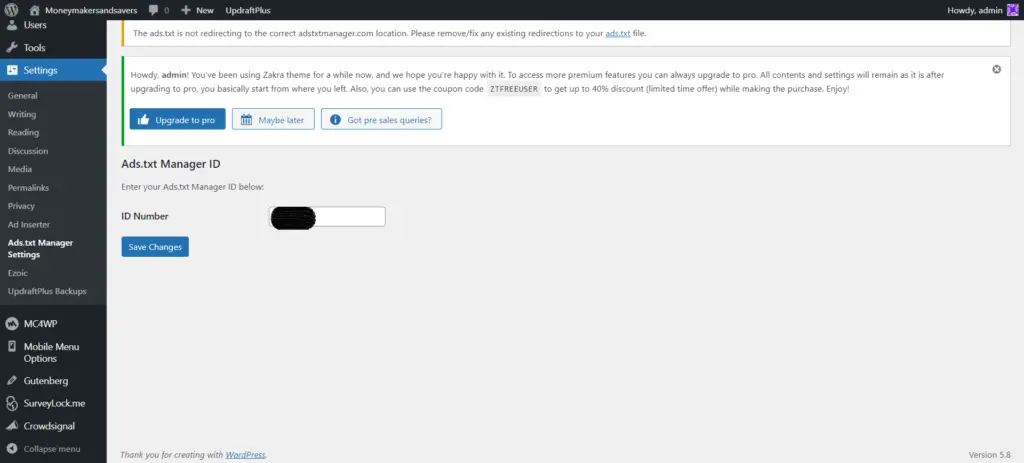Click info icon on pre sales queries
The height and width of the screenshot is (463, 1024).
[335, 120]
